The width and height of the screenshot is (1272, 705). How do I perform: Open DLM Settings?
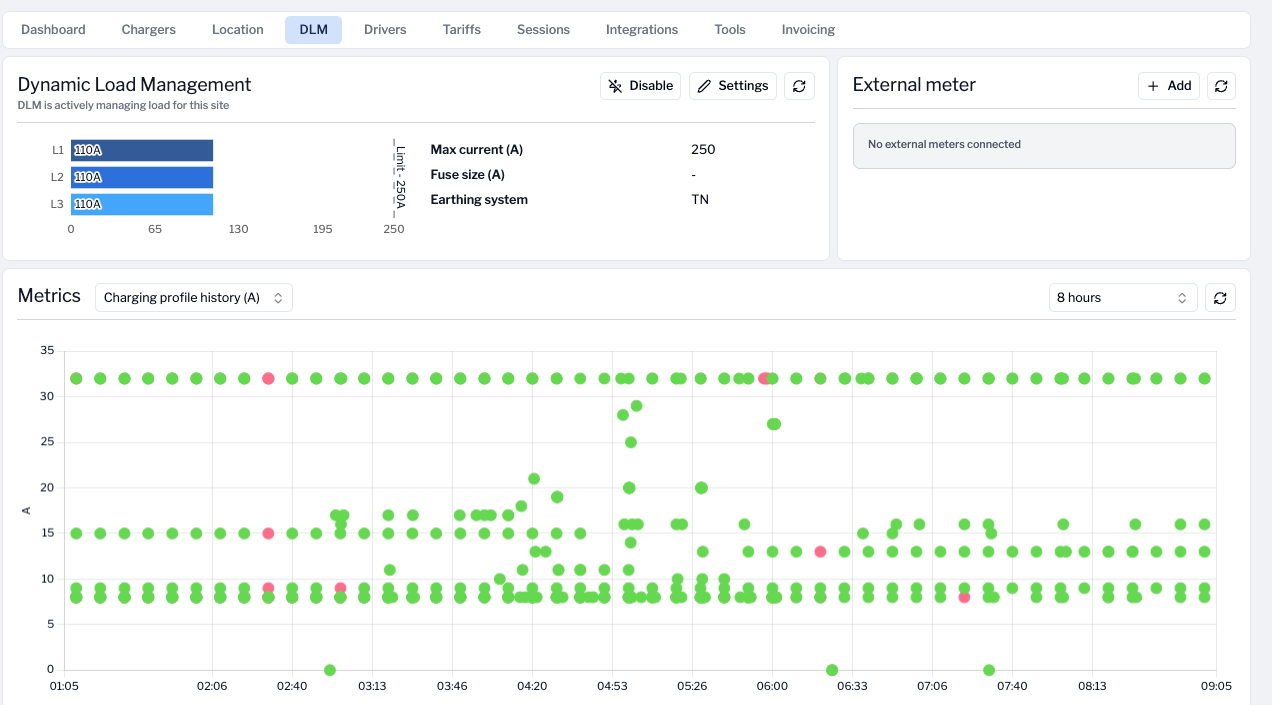pyautogui.click(x=733, y=85)
